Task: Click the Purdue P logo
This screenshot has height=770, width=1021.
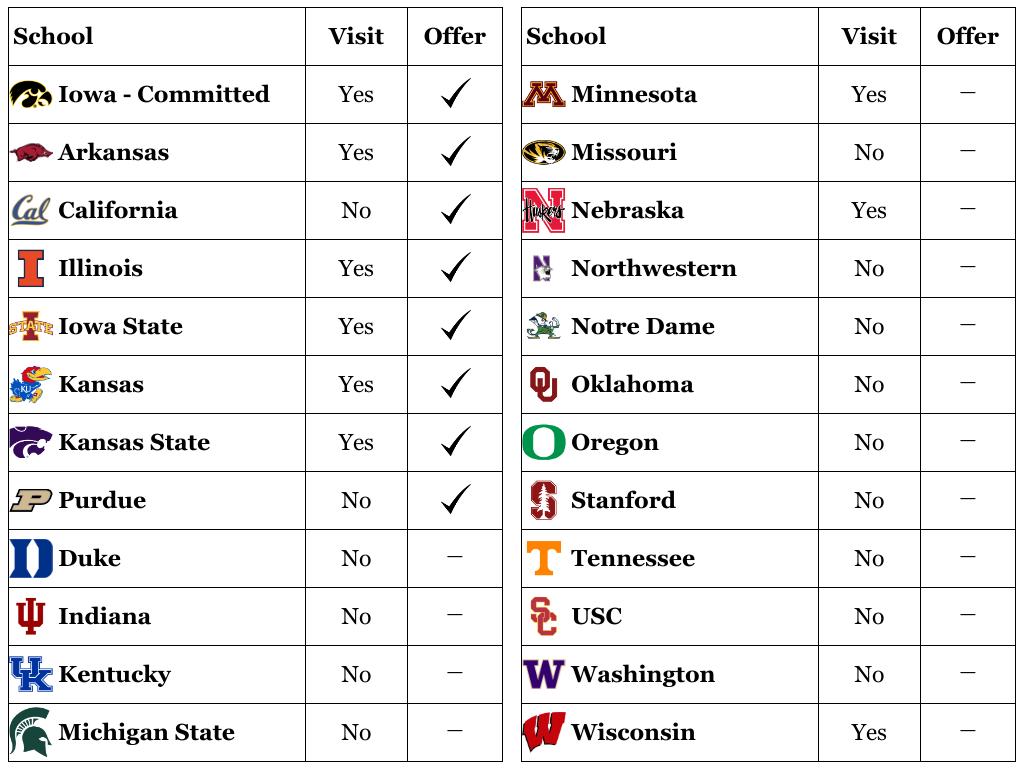Action: pyautogui.click(x=31, y=501)
